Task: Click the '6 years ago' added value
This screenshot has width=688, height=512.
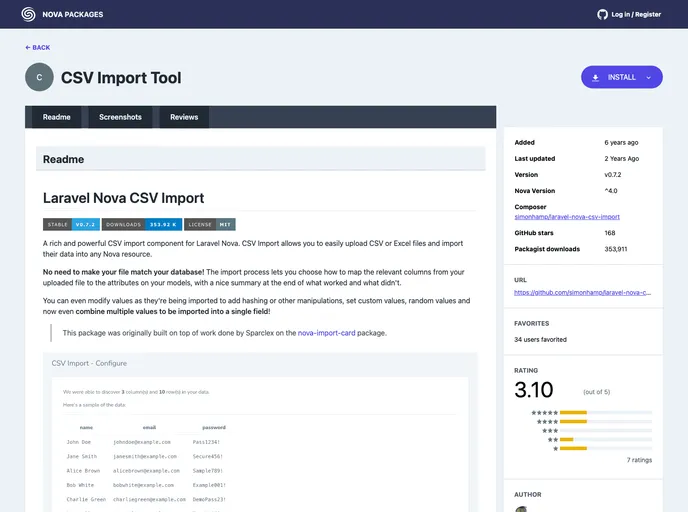Action: point(621,143)
